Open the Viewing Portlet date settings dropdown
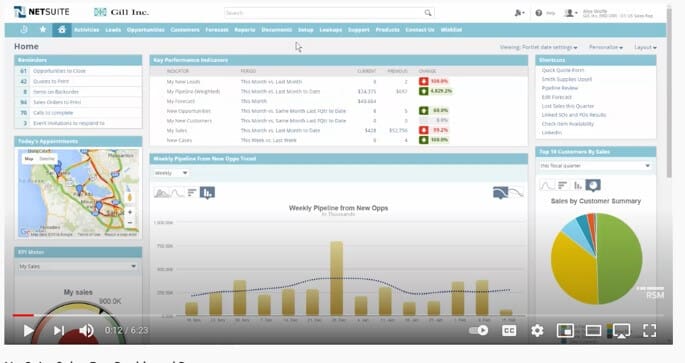The height and width of the screenshot is (363, 685). click(538, 47)
